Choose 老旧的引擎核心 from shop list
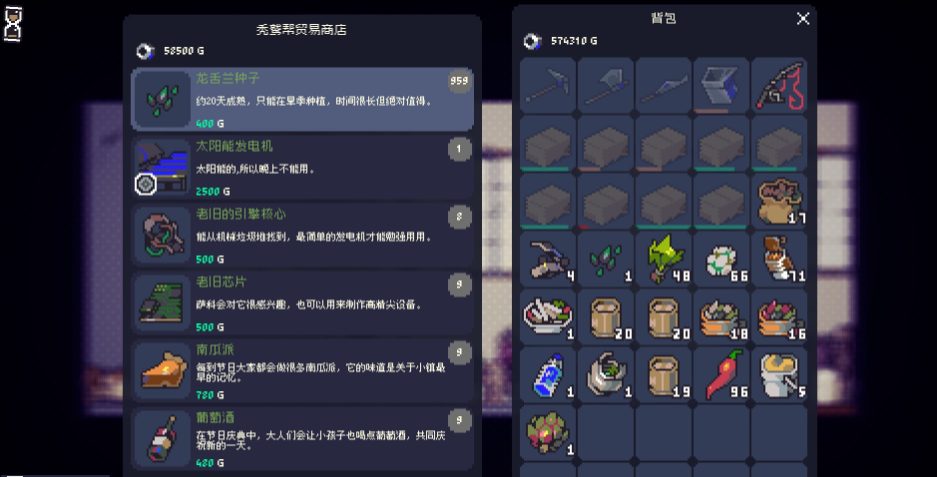937x477 pixels. point(302,235)
